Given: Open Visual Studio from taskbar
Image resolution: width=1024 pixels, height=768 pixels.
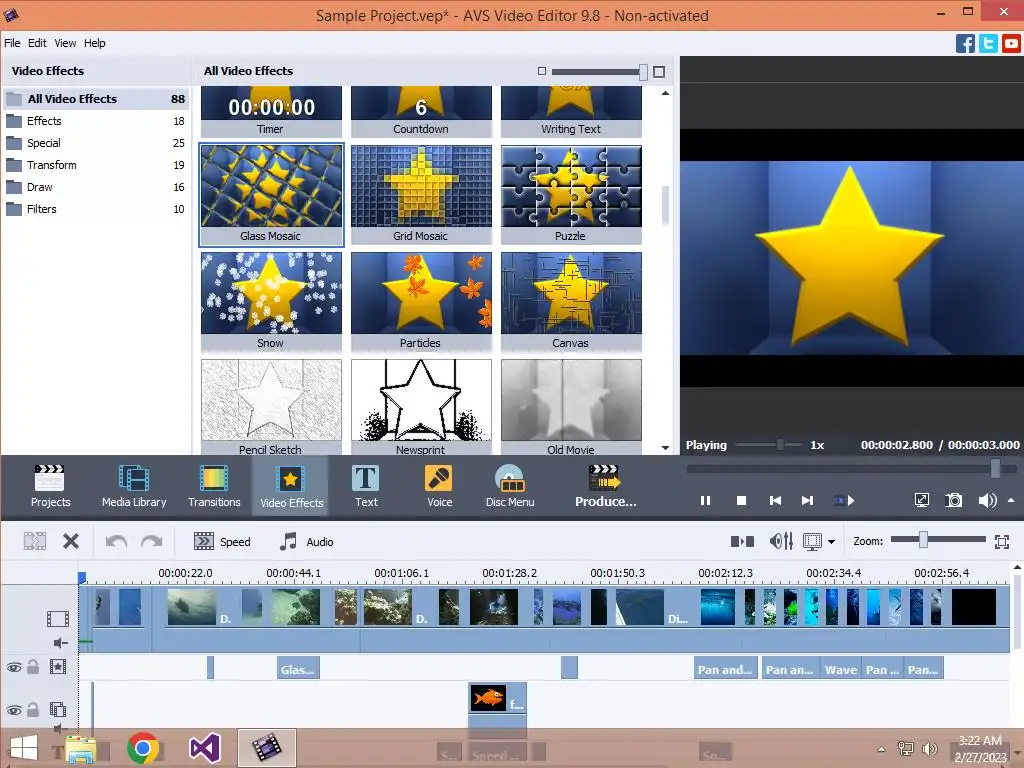Looking at the screenshot, I should 204,748.
